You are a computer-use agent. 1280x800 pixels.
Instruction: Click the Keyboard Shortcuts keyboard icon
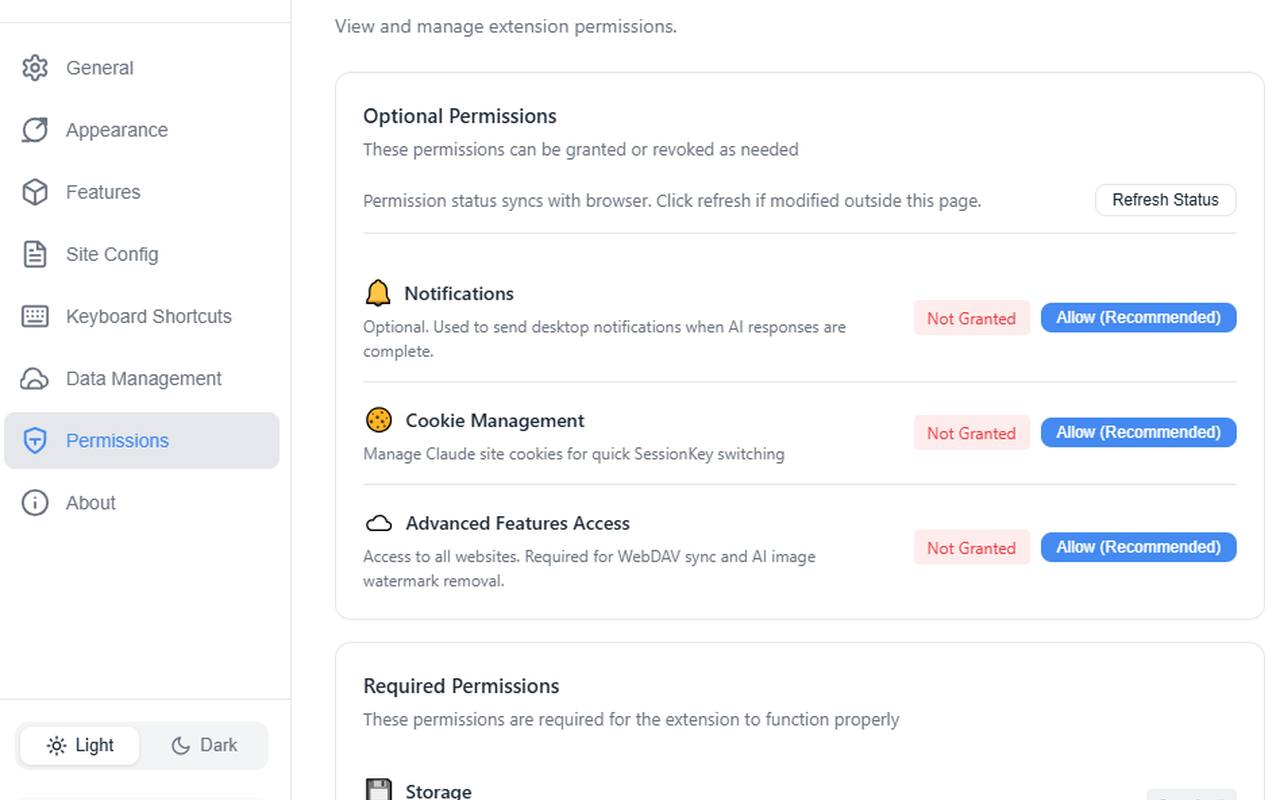coord(35,316)
